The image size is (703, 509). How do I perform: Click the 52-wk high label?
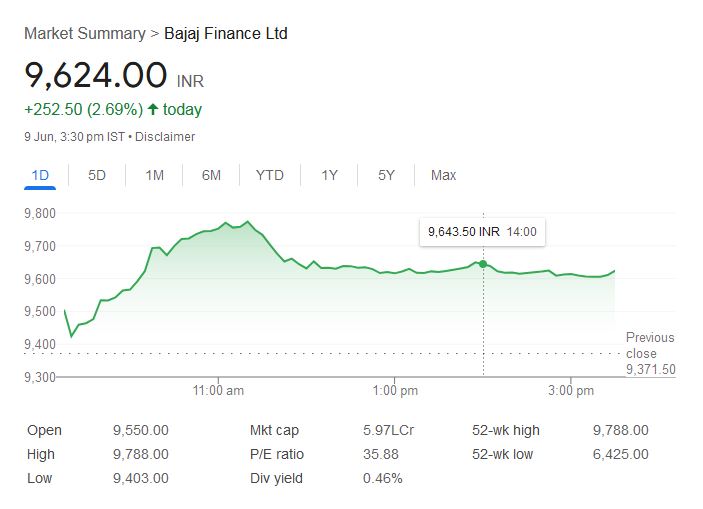click(505, 431)
